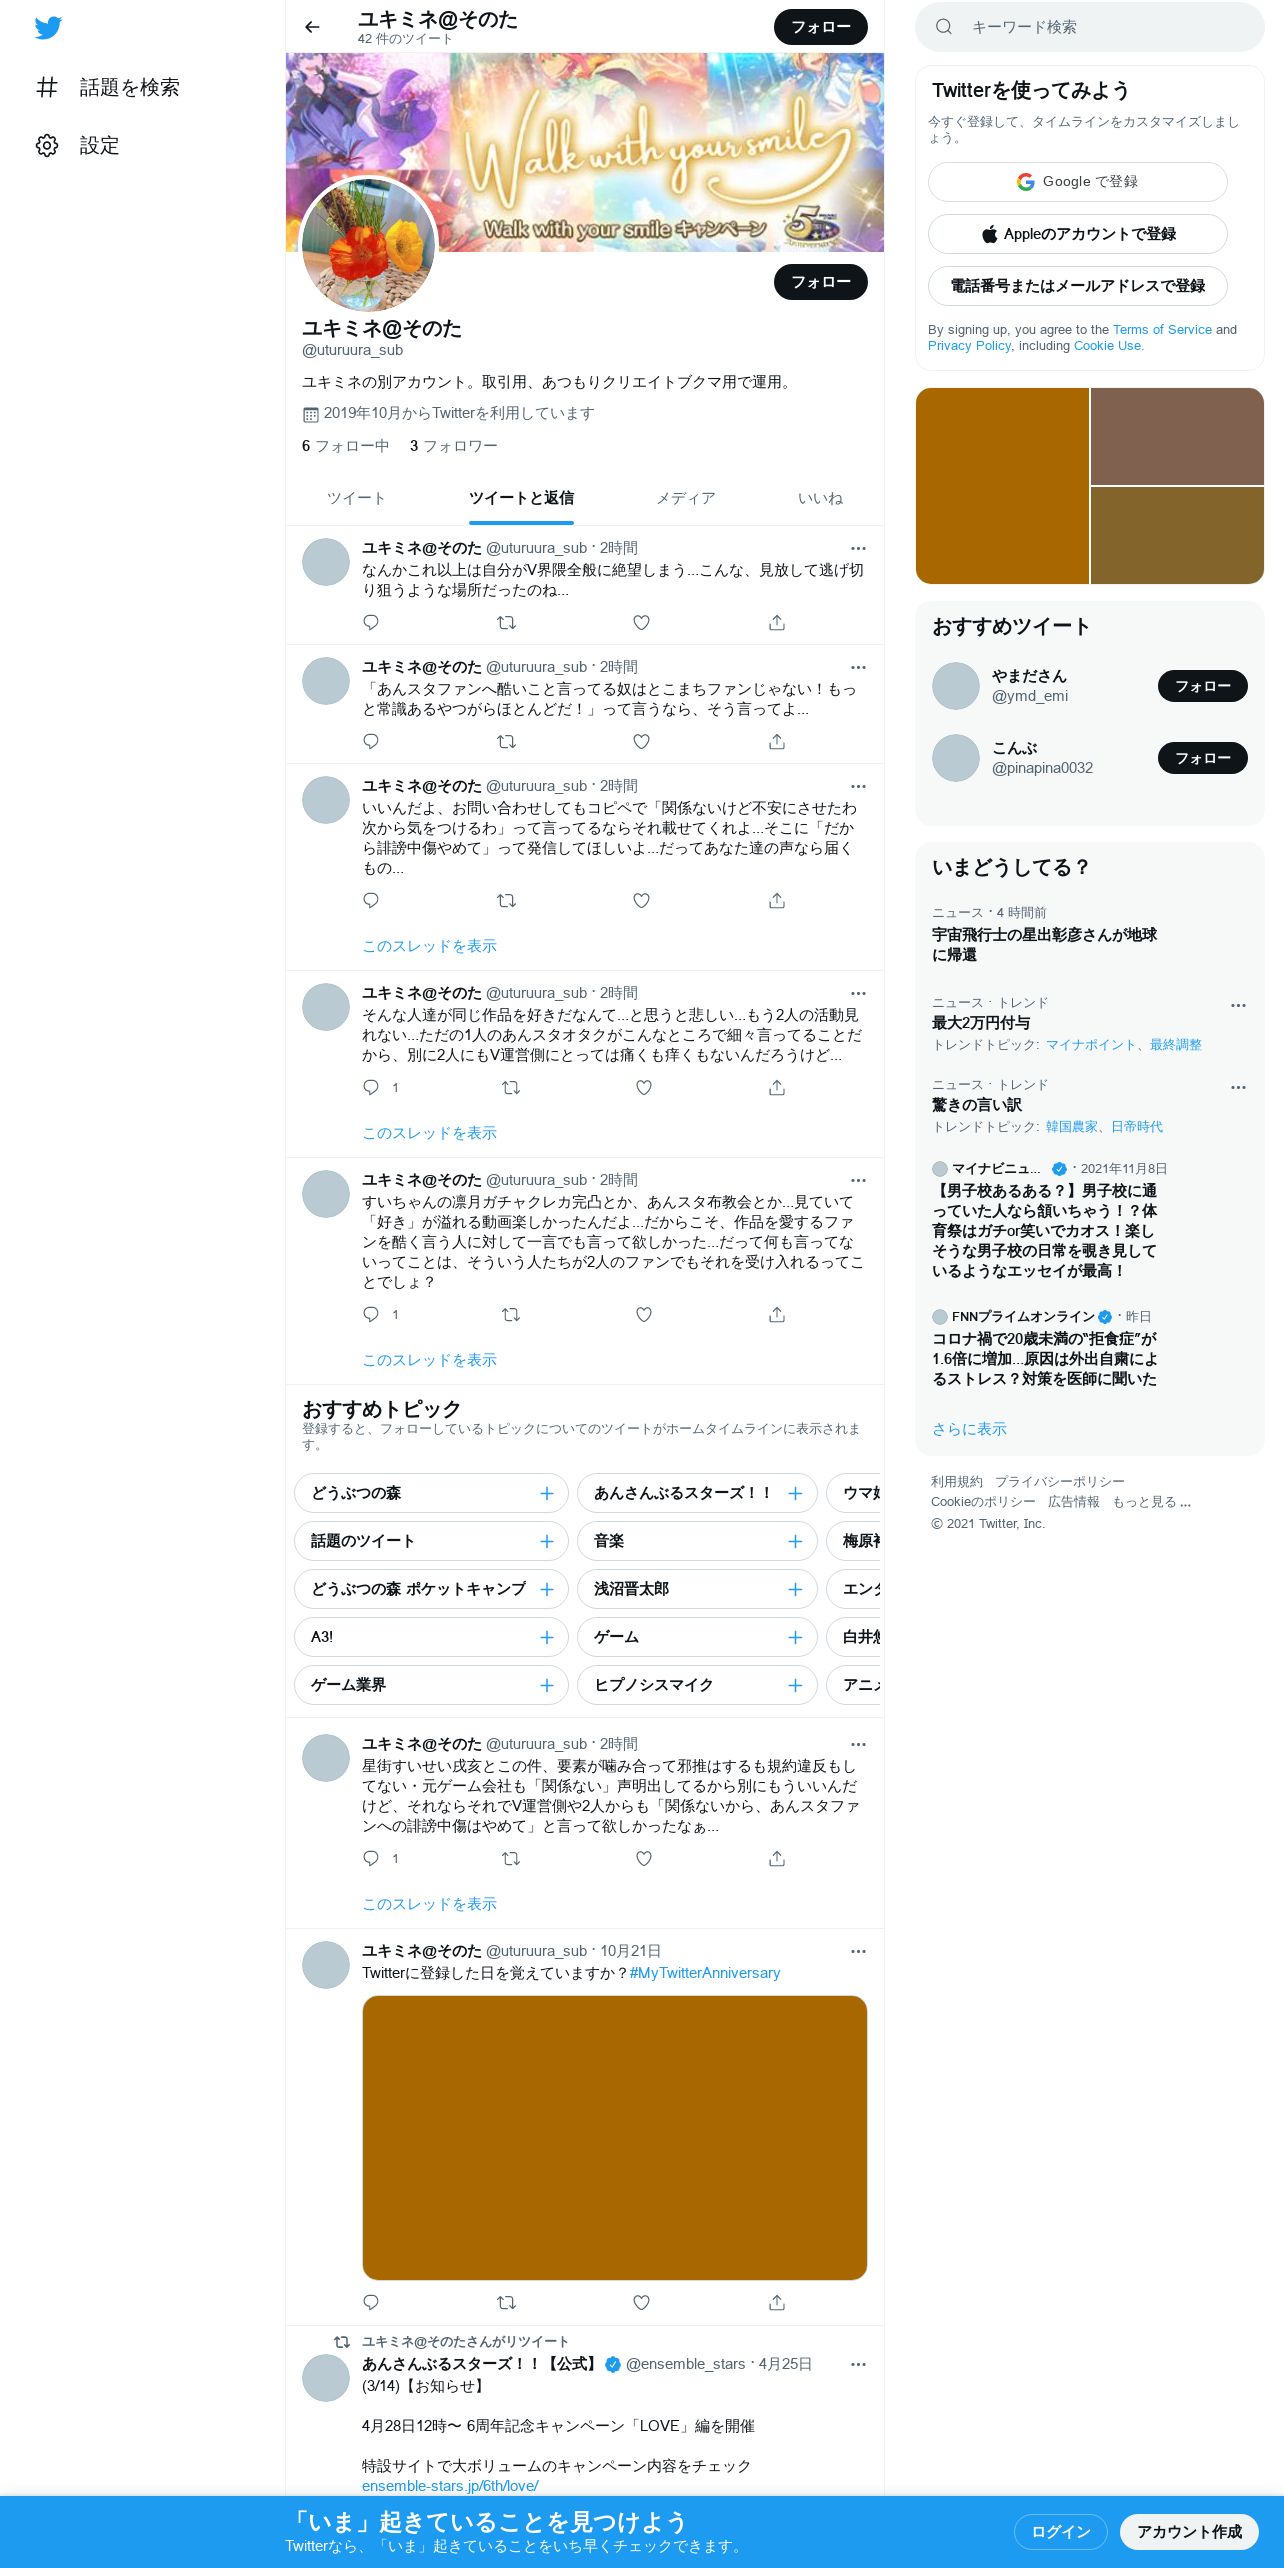Open the Terms of Service link
The height and width of the screenshot is (2568, 1284).
point(1162,330)
